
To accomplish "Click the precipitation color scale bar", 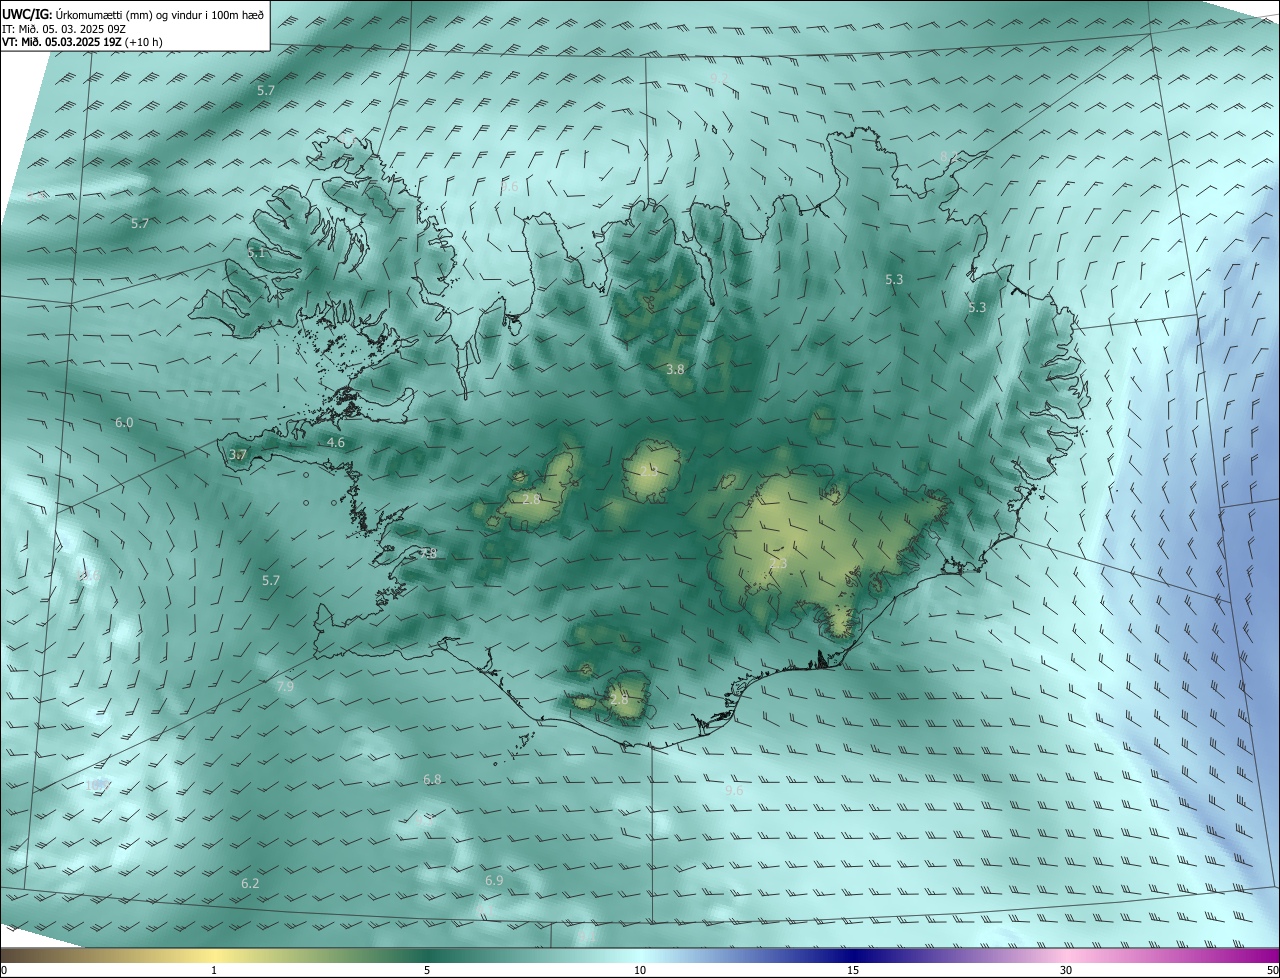I will click(640, 955).
